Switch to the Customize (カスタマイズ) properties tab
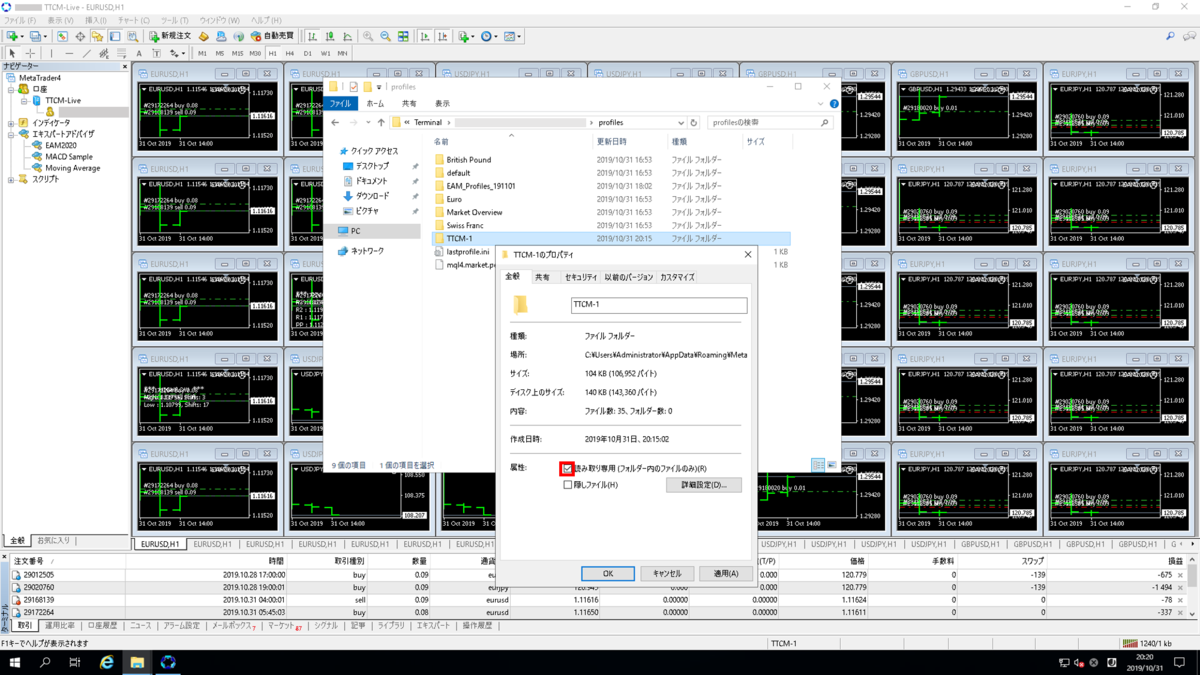The height and width of the screenshot is (675, 1200). [677, 277]
